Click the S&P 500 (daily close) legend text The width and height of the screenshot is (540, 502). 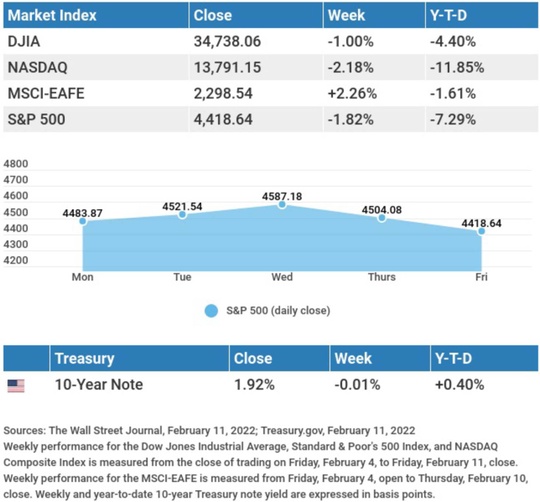[x=278, y=311]
